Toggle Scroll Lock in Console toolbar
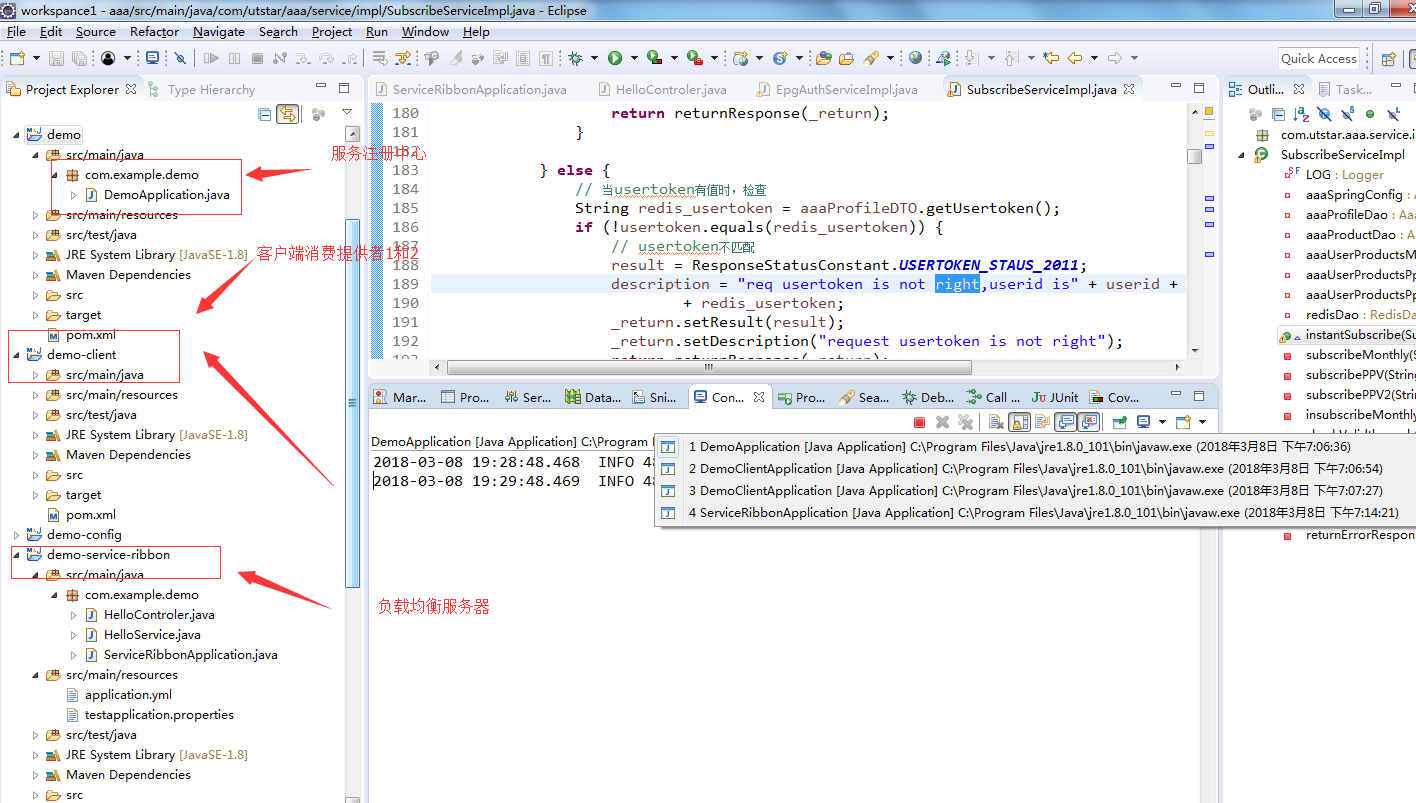Viewport: 1416px width, 803px height. [x=1019, y=422]
